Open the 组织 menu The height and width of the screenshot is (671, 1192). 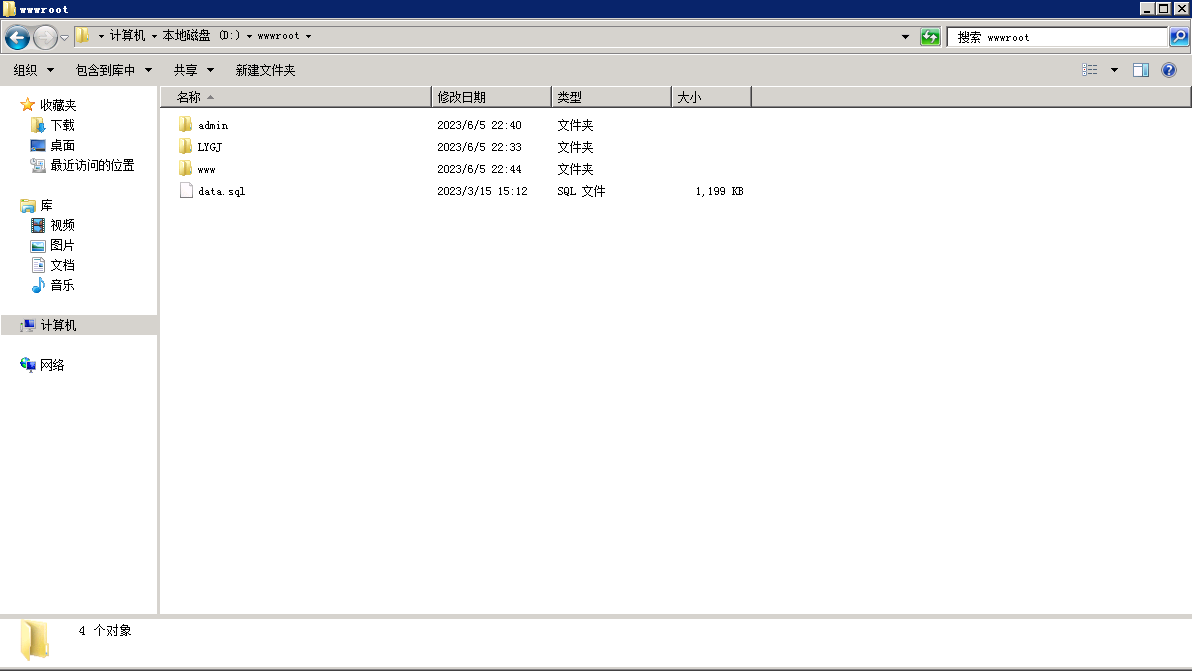[x=33, y=70]
